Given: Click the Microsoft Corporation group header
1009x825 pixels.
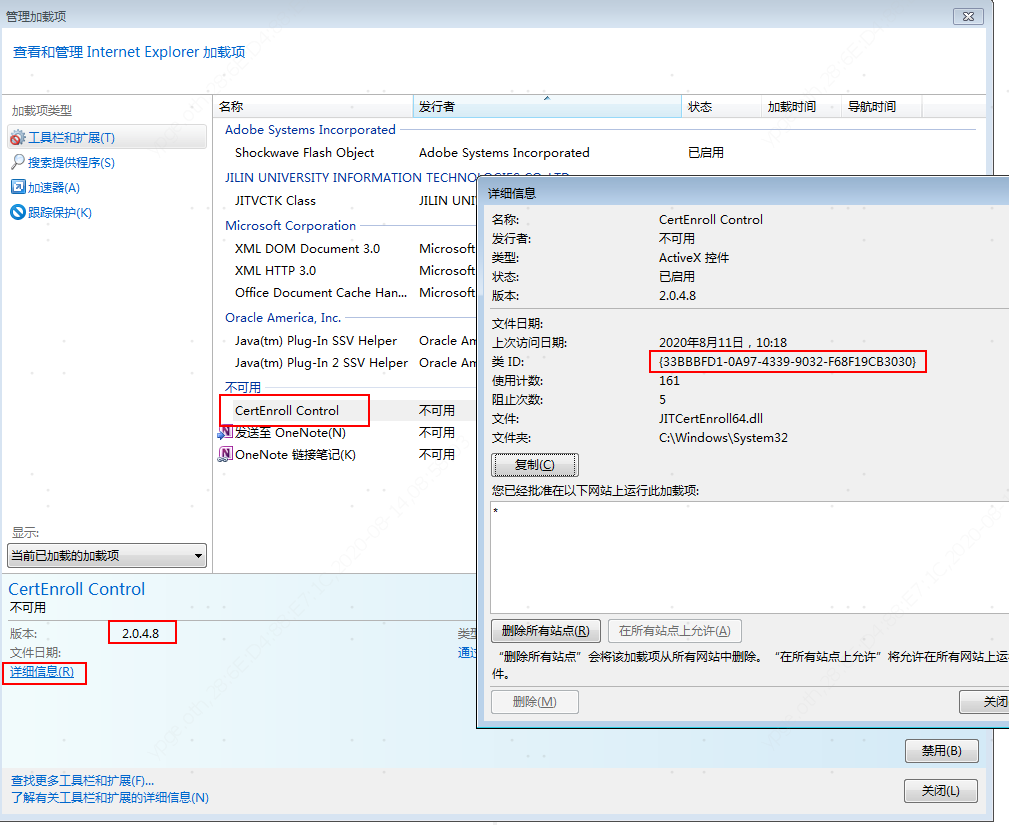Looking at the screenshot, I should click(x=290, y=225).
